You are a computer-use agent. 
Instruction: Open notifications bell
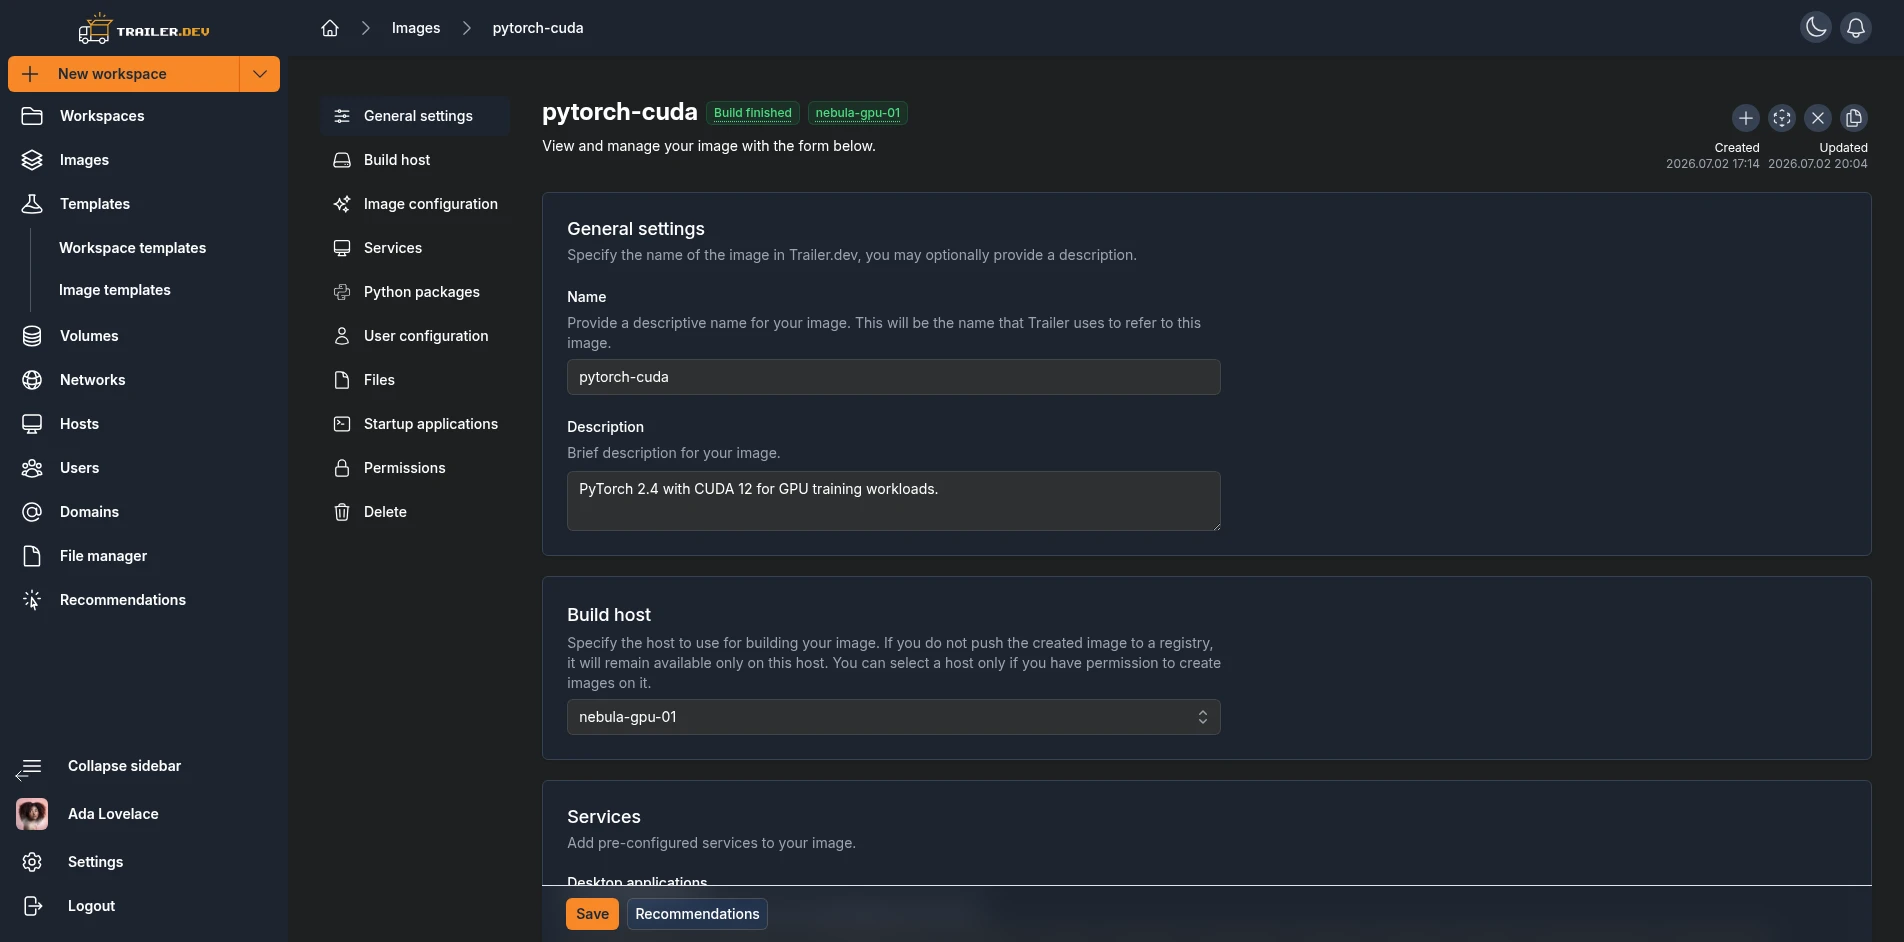coord(1856,27)
